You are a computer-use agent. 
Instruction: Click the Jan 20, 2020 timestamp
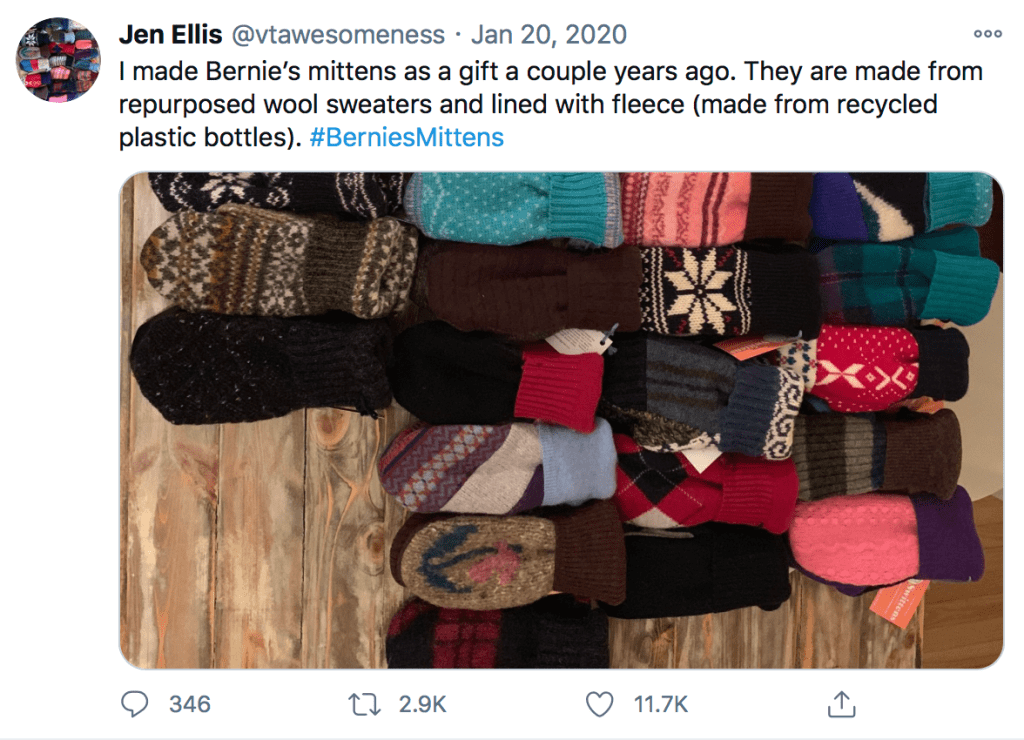click(549, 35)
